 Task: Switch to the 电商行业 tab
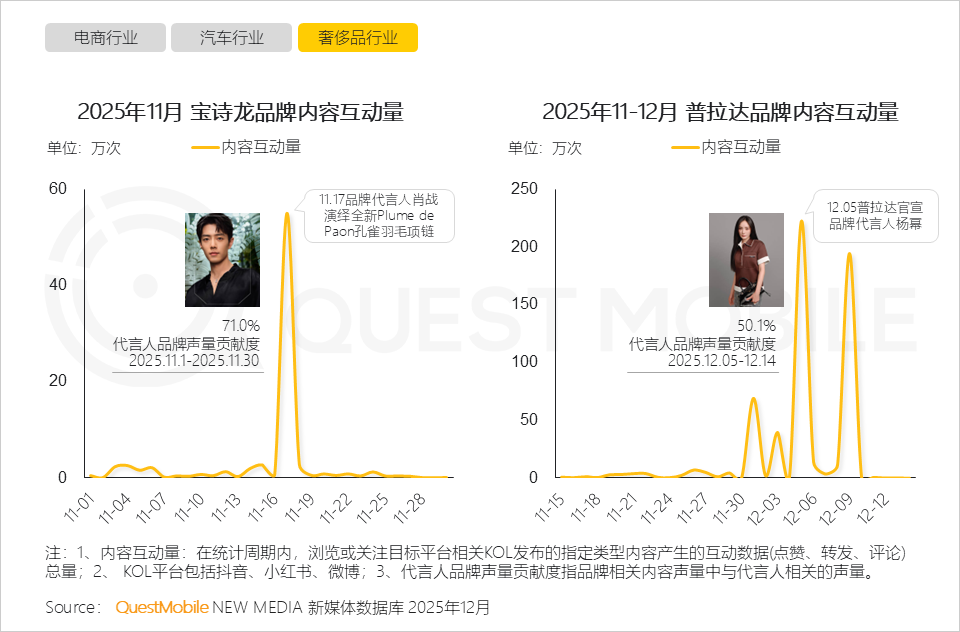(x=105, y=37)
